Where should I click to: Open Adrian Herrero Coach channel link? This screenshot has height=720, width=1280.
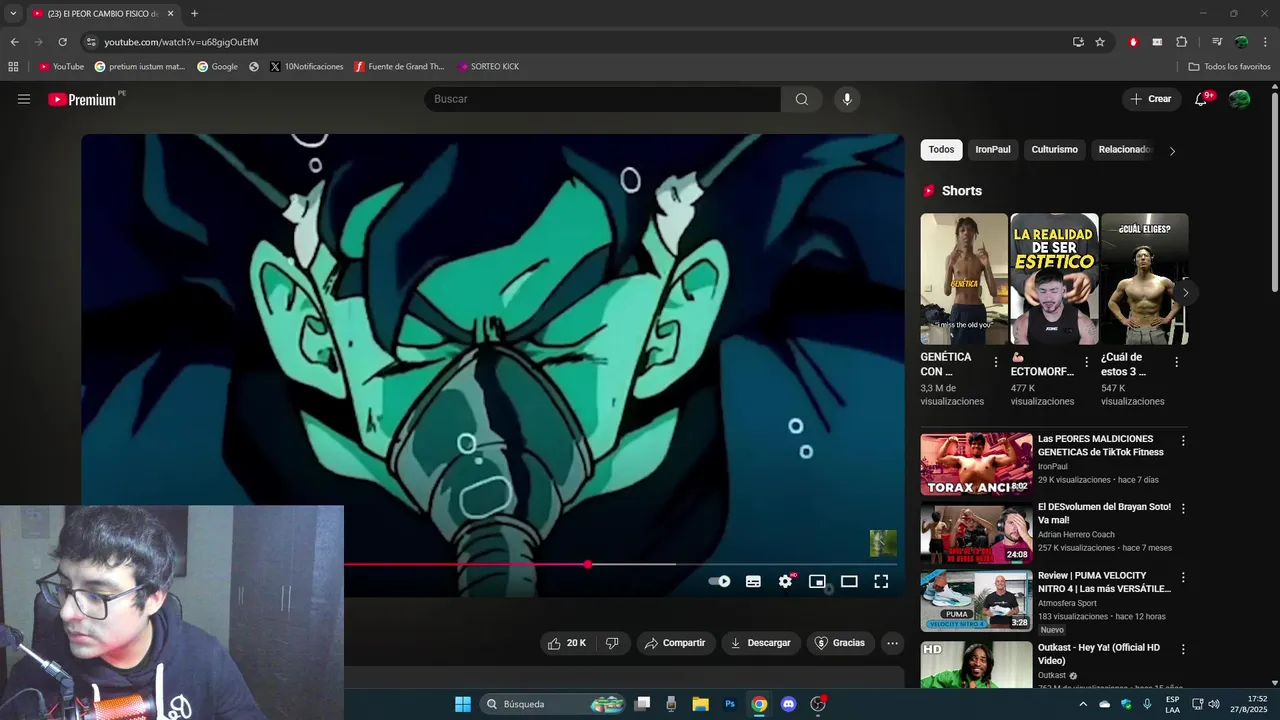click(x=1076, y=535)
